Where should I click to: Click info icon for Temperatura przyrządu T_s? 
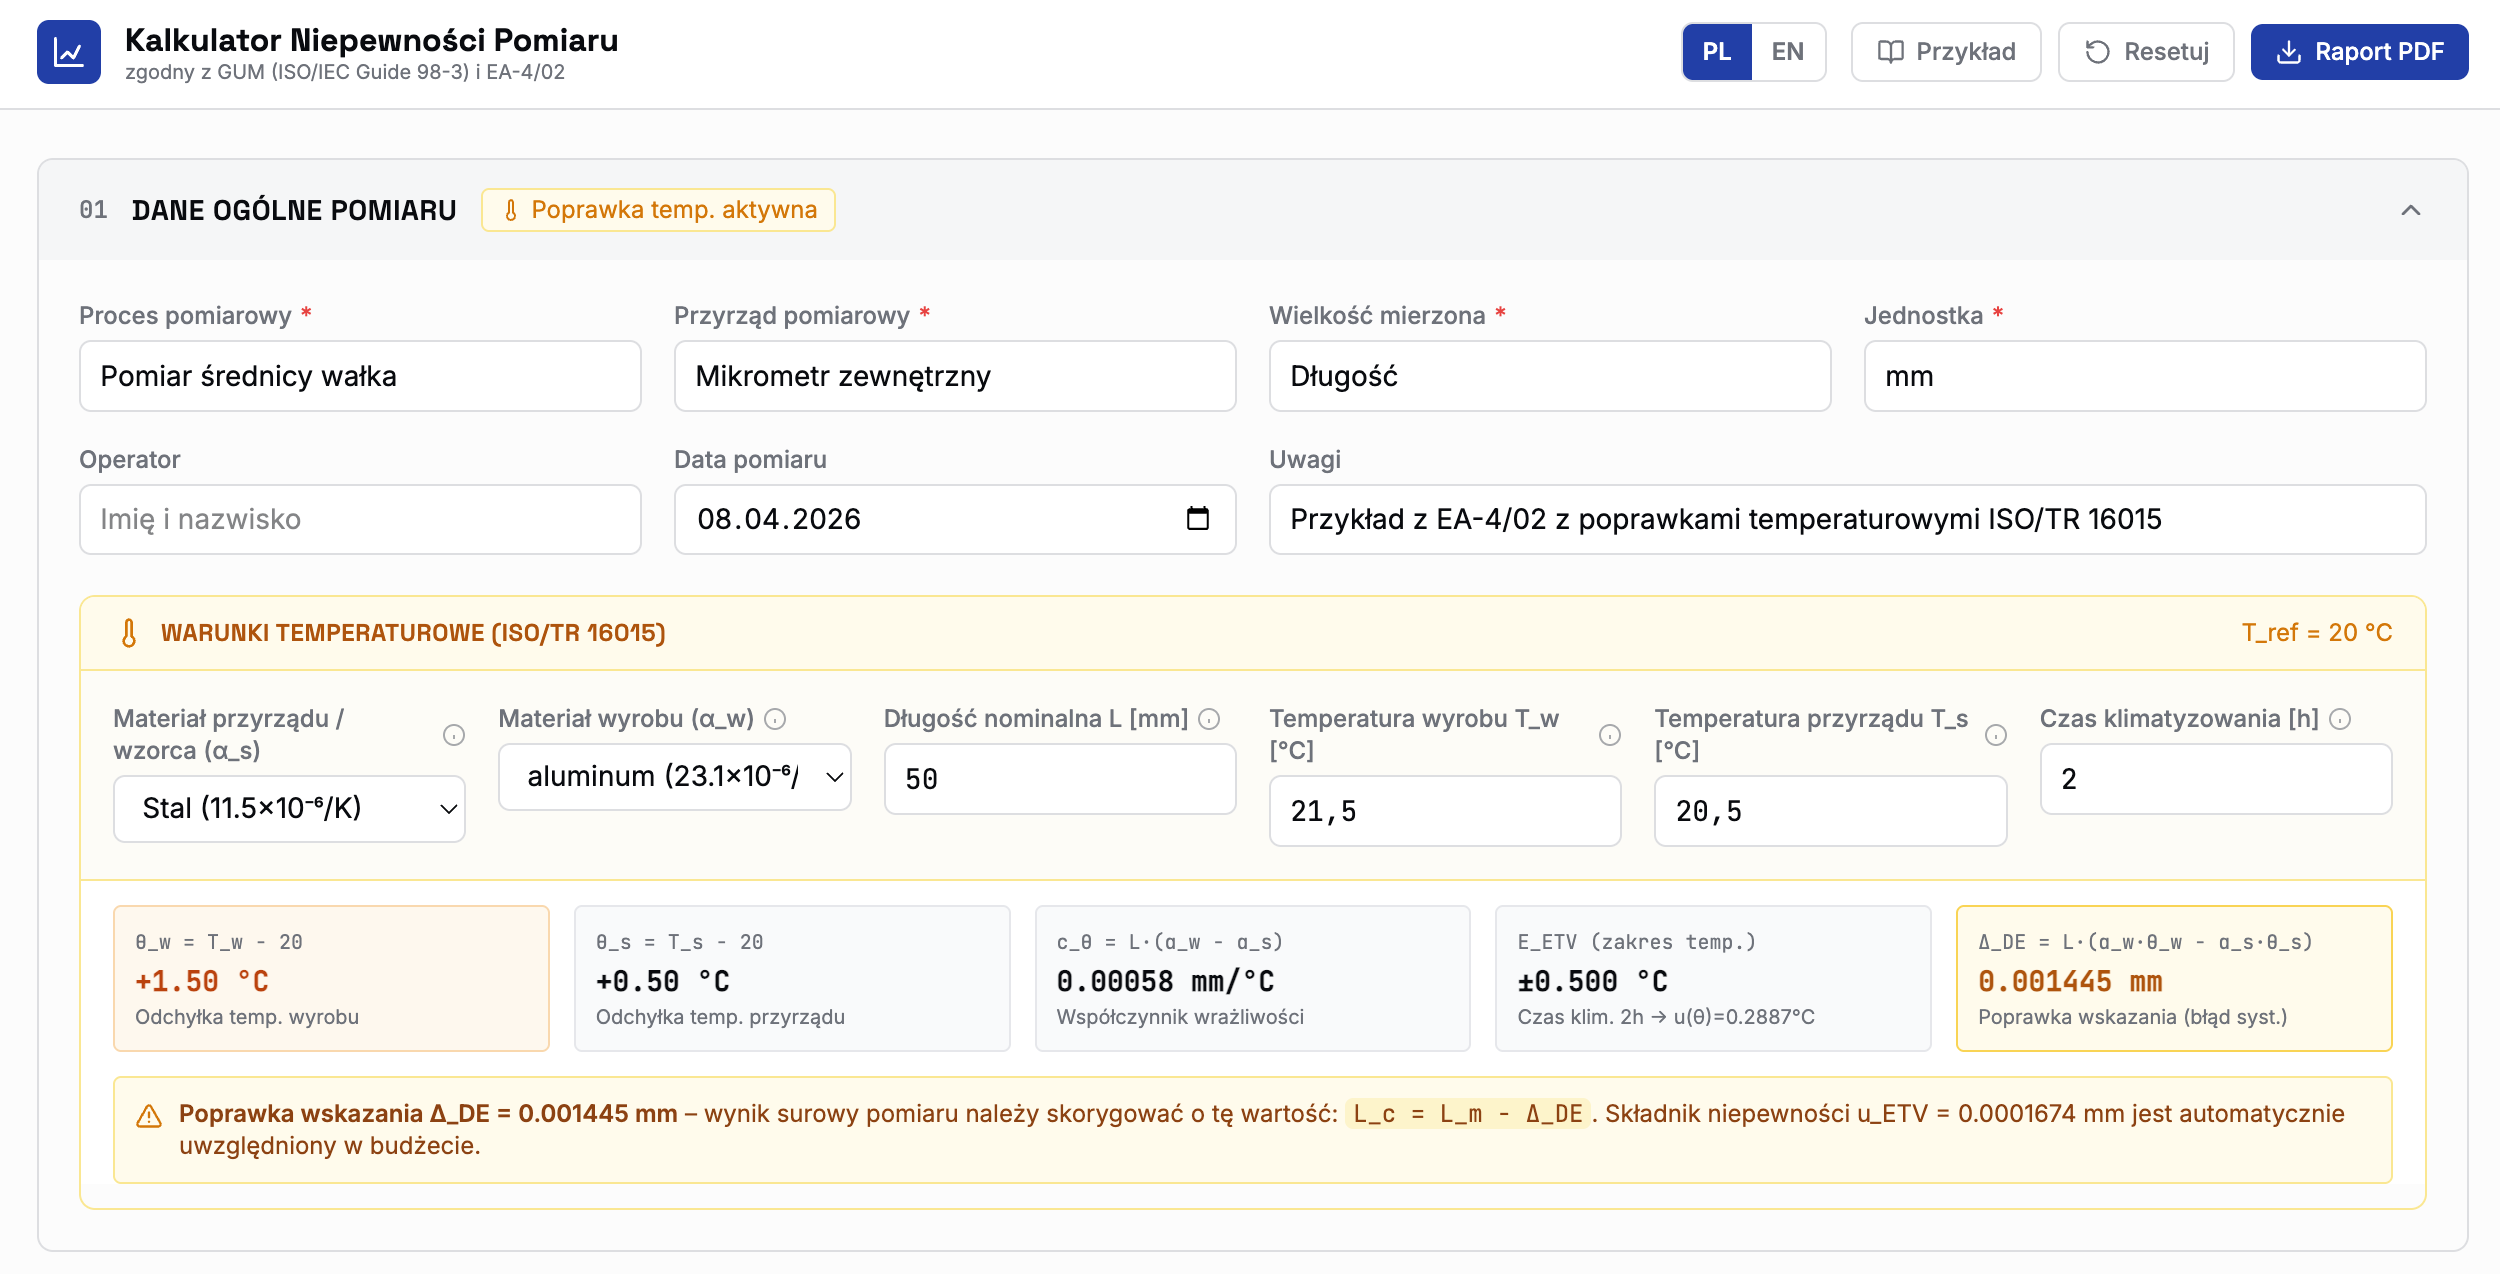(1995, 735)
